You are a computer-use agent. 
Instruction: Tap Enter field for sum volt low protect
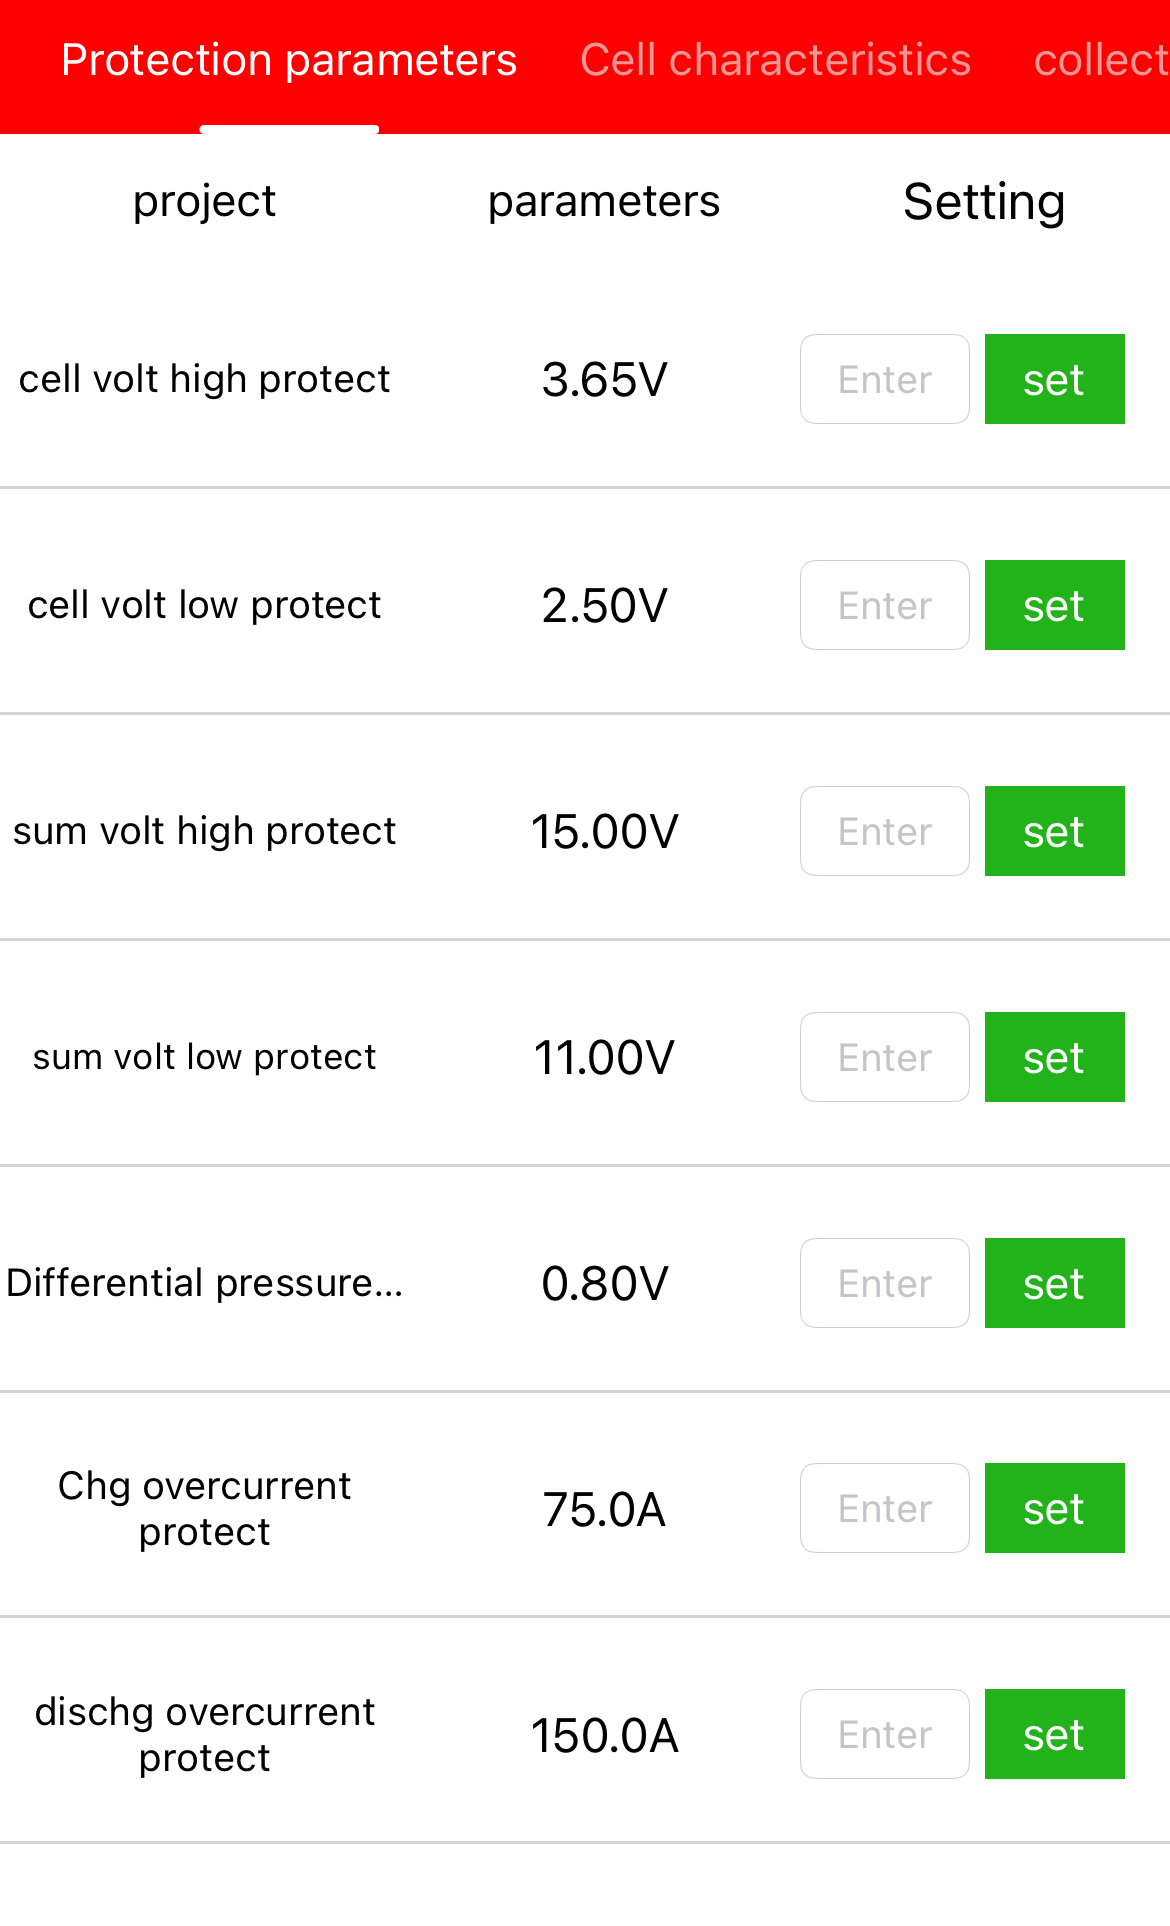(884, 1057)
